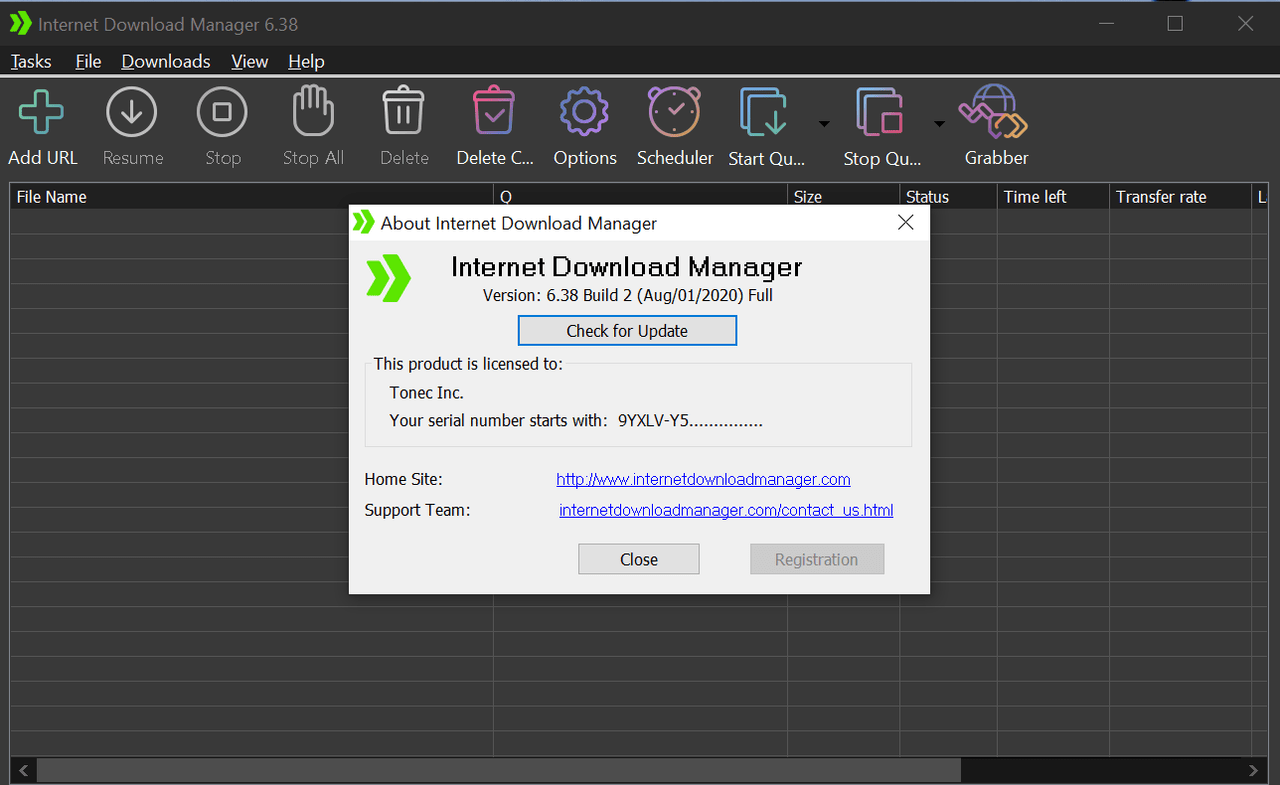Open the internetdownloadmanager.com home site link
This screenshot has width=1280, height=785.
(x=703, y=480)
